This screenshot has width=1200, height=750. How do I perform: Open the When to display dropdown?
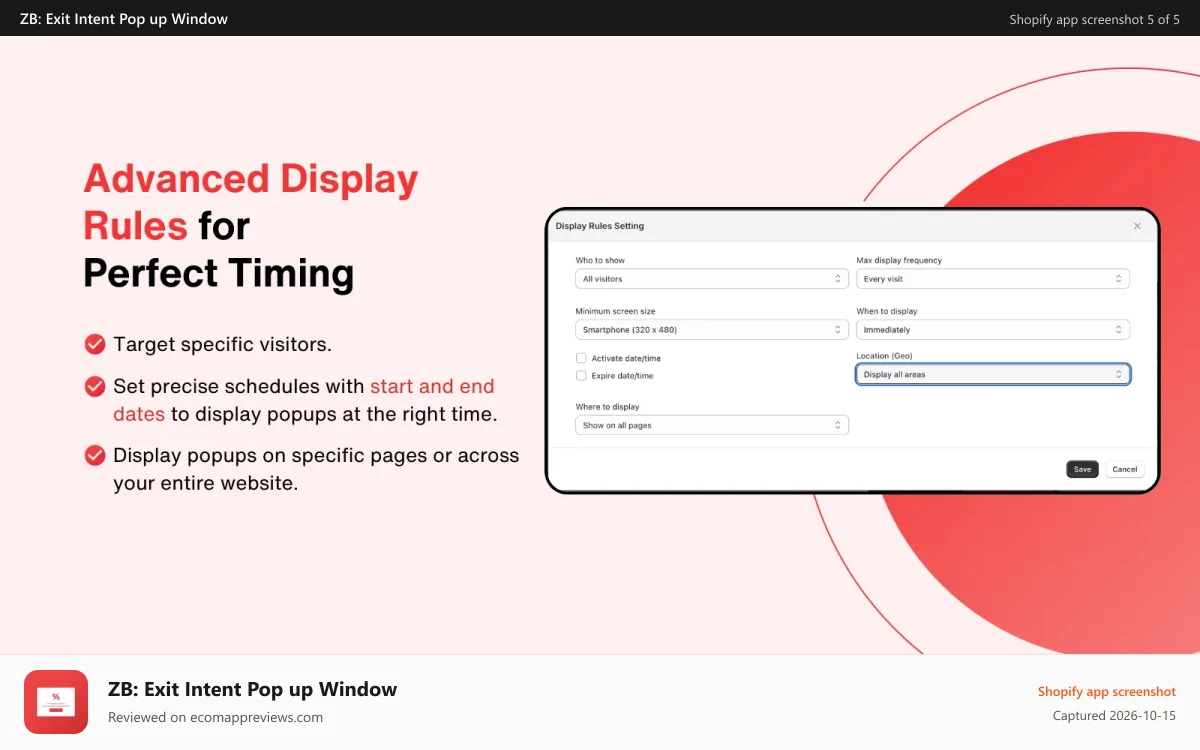(993, 329)
